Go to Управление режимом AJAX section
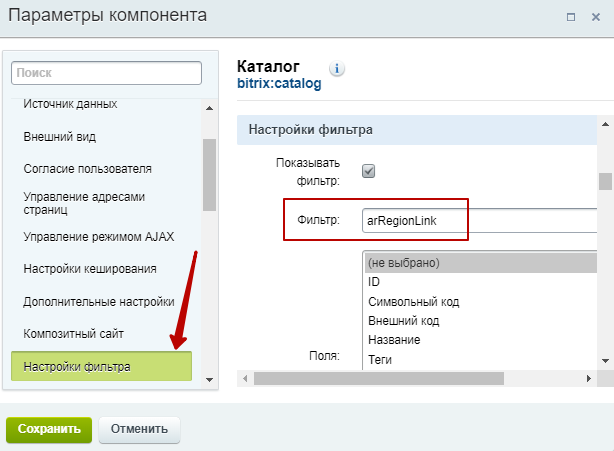Screen dimensions: 614x451 99,237
